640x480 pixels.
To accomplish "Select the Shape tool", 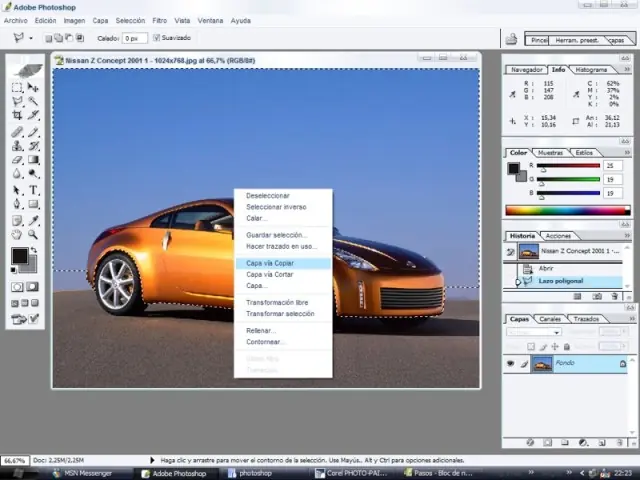I will (x=33, y=204).
